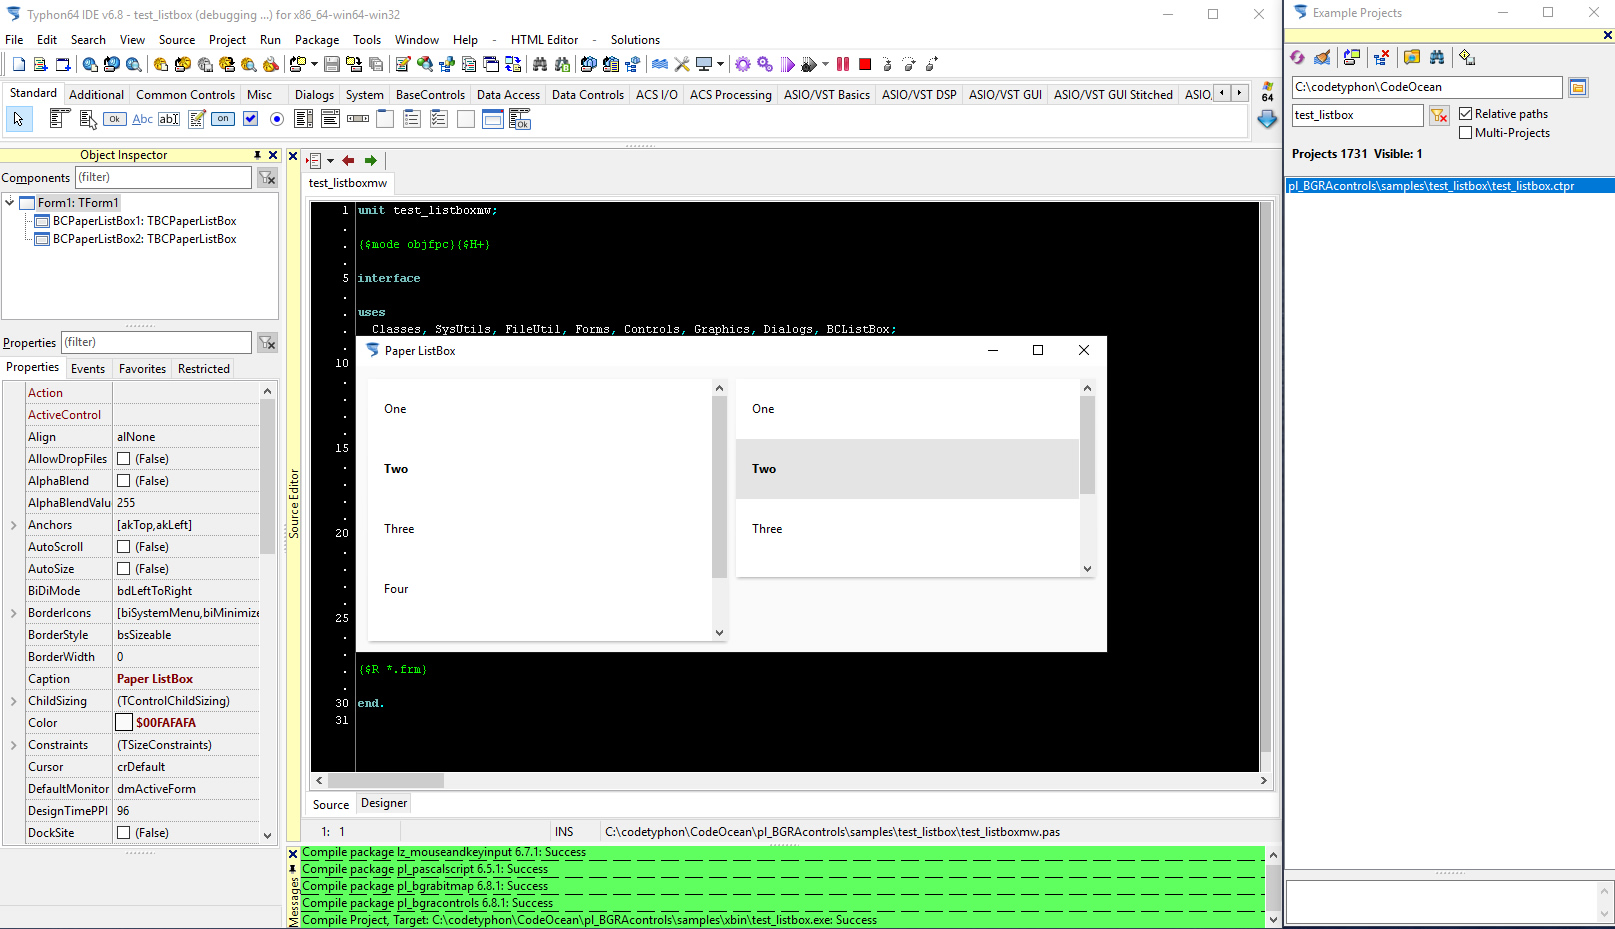Screen dimensions: 1615x929
Task: Select the TCheckBox component in palette
Action: point(250,119)
